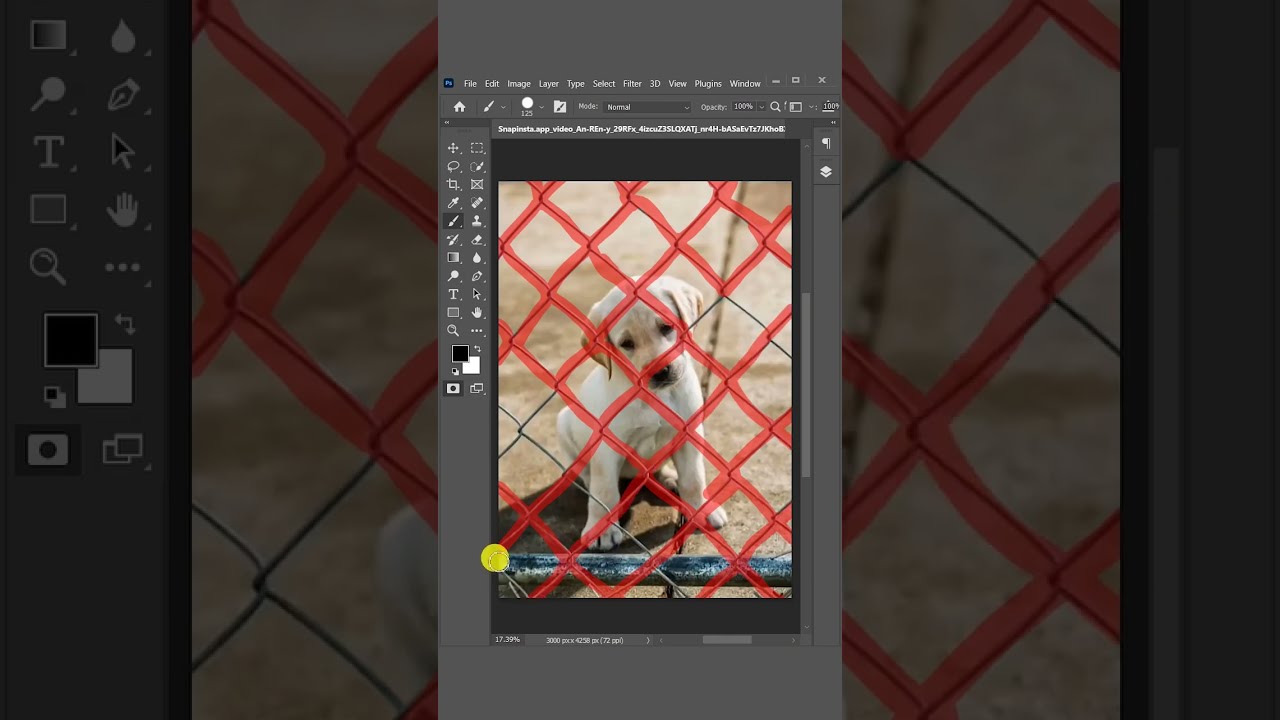
Task: Click the 17.39% zoom level field
Action: [508, 640]
